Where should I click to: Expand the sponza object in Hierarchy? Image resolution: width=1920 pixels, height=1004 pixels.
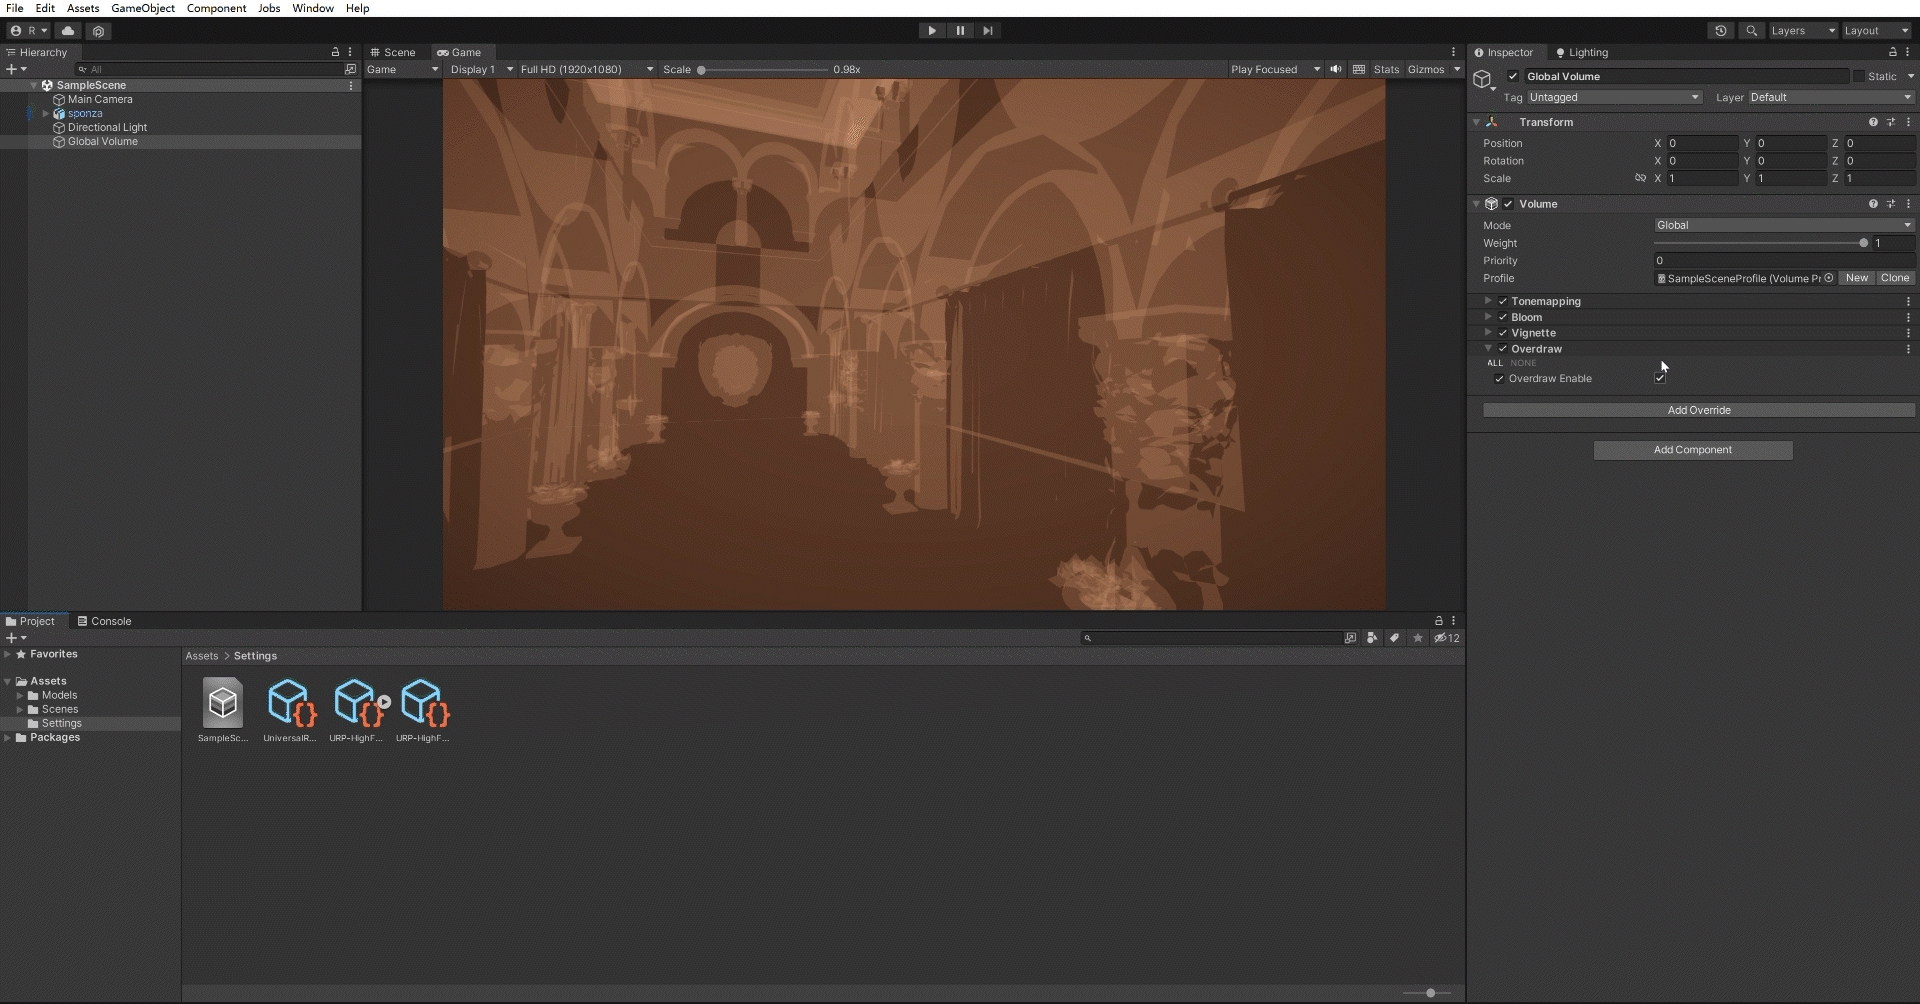pyautogui.click(x=45, y=114)
